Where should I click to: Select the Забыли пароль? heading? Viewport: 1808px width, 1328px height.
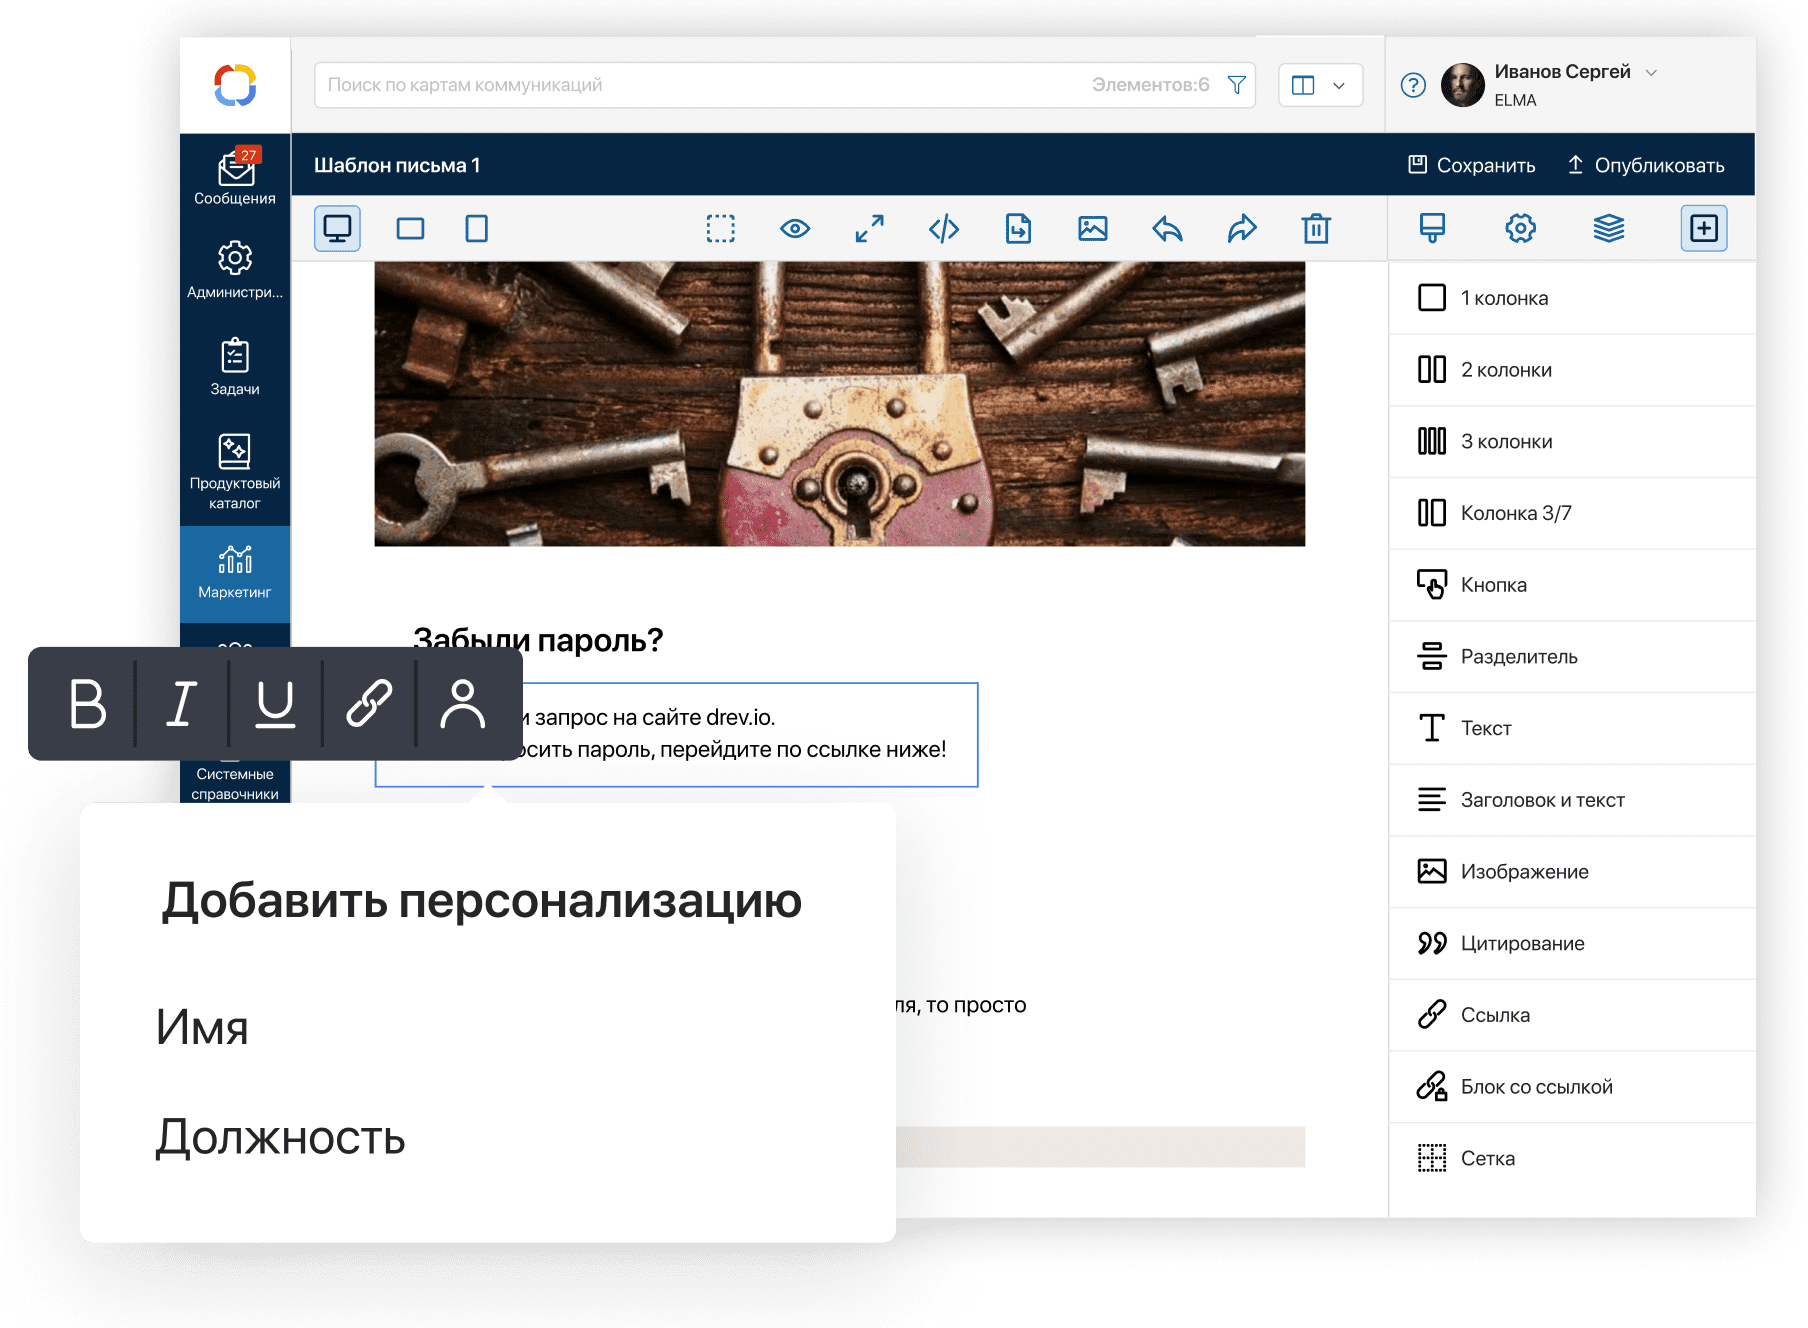coord(538,639)
